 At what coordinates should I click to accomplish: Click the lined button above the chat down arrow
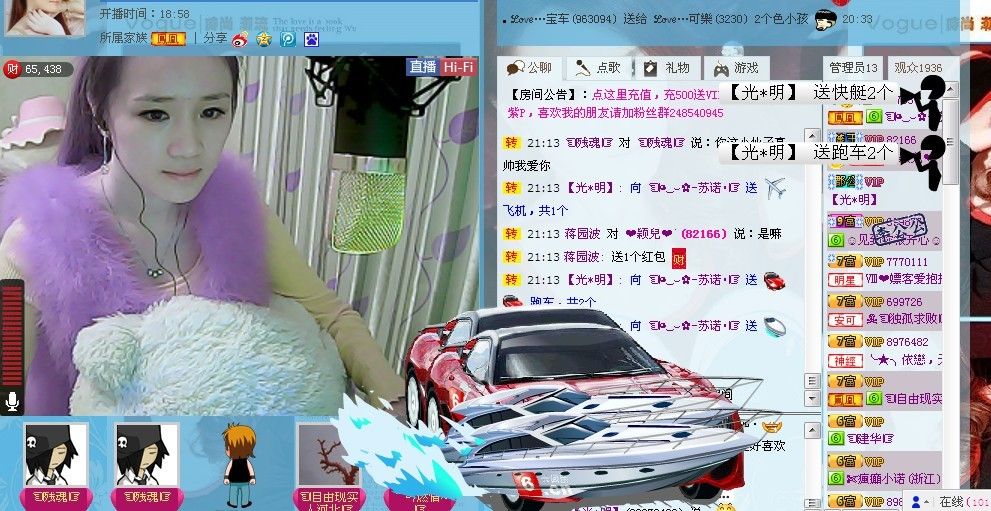(x=812, y=381)
